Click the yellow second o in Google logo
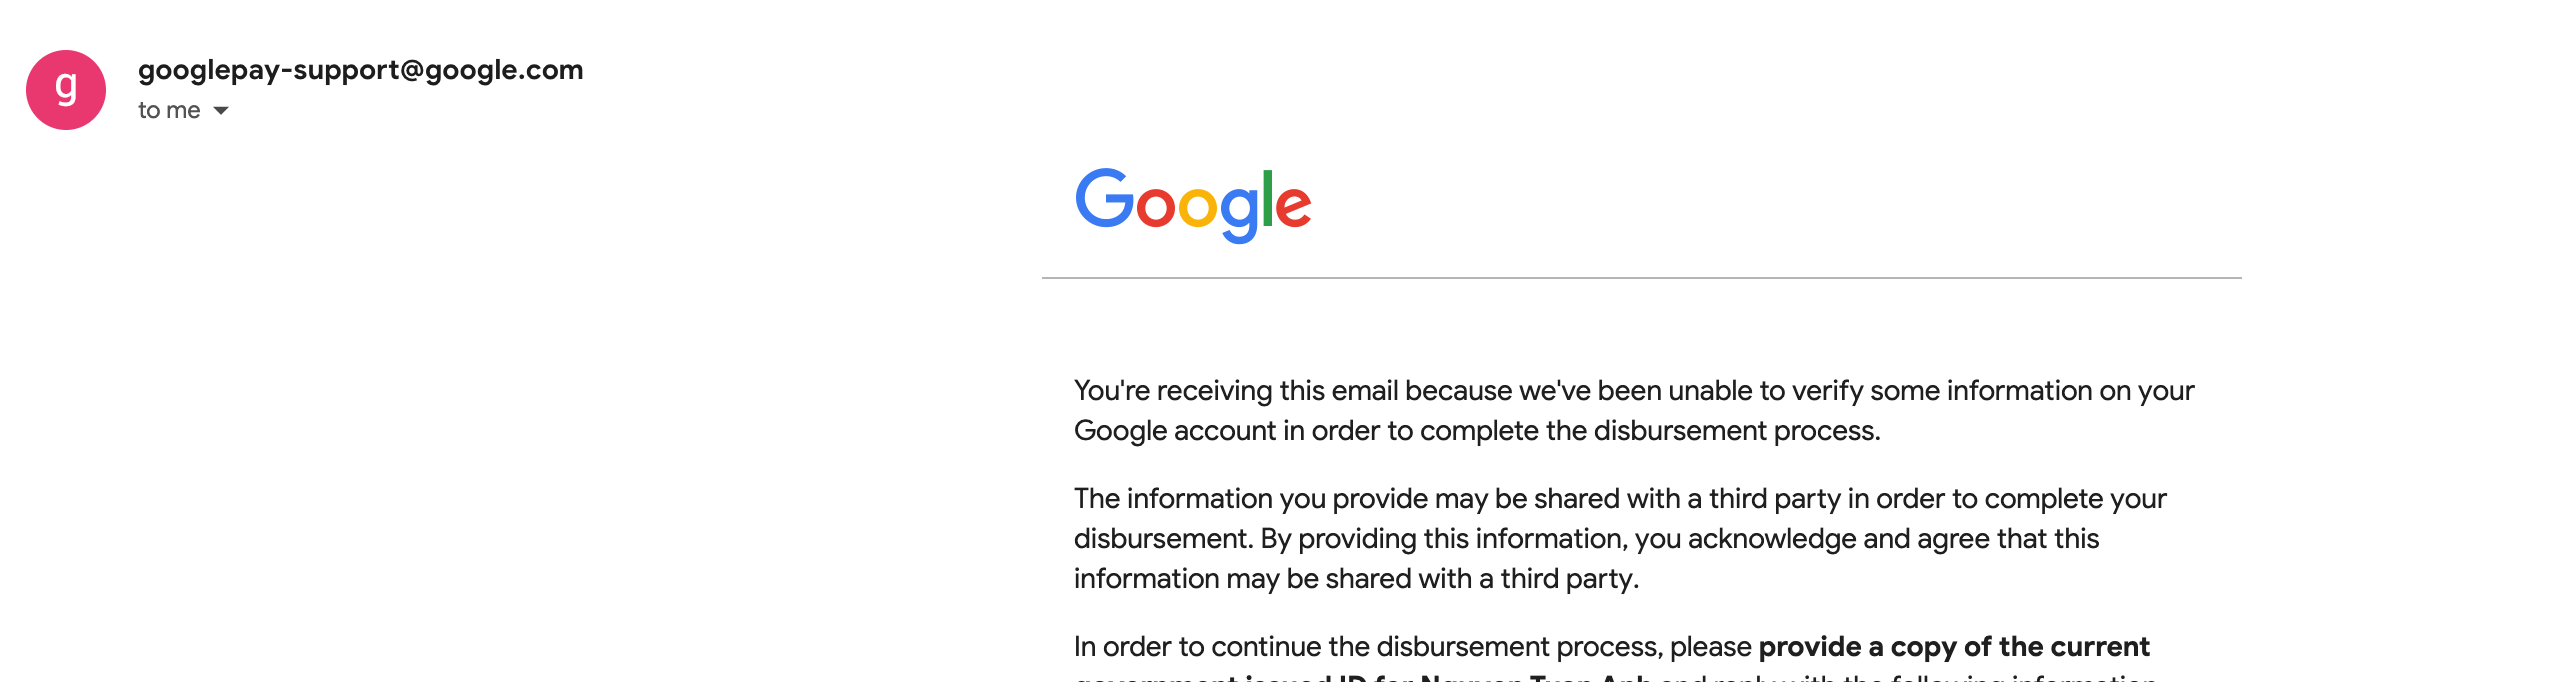The width and height of the screenshot is (2570, 682). coord(1198,207)
